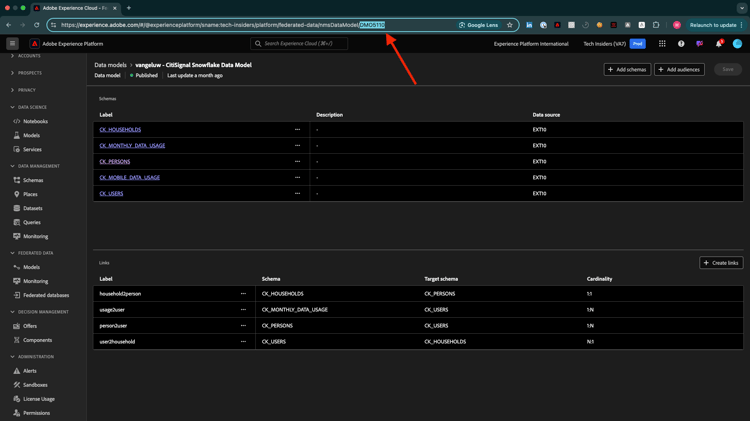Viewport: 750px width, 421px height.
Task: Go back in browser history
Action: point(9,25)
